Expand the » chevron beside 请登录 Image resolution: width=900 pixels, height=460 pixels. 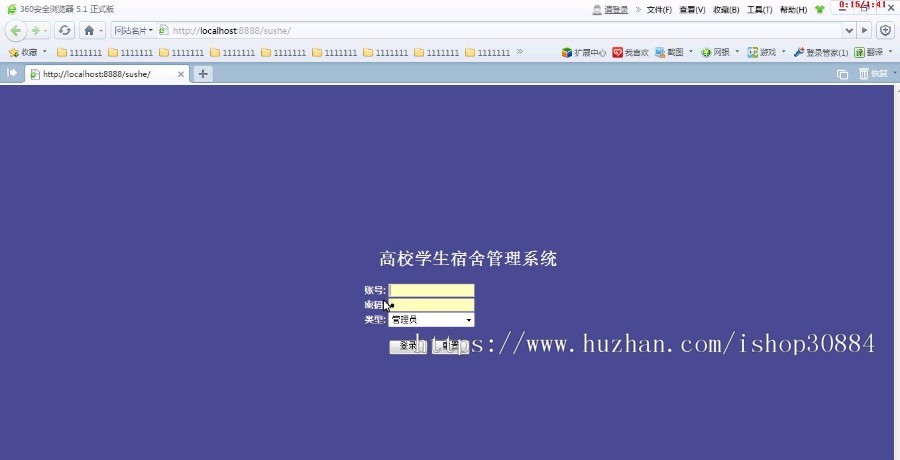click(x=638, y=9)
